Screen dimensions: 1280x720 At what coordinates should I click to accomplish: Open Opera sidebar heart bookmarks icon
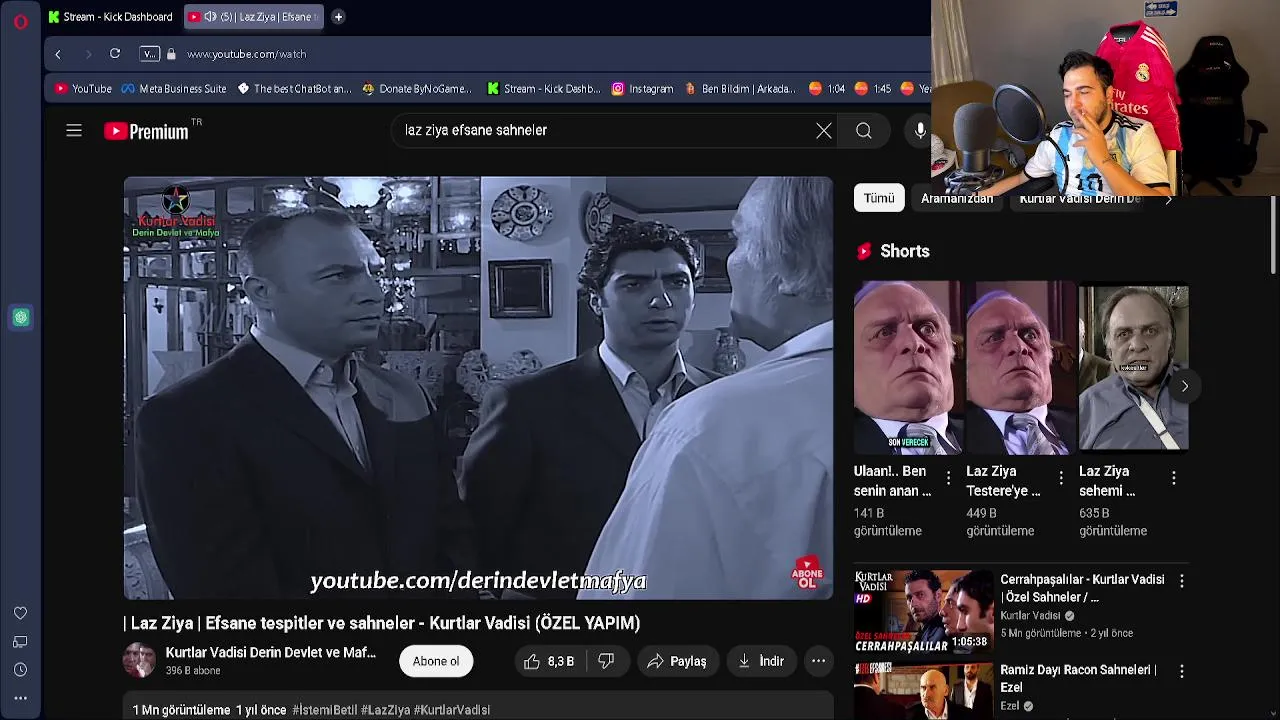point(20,613)
